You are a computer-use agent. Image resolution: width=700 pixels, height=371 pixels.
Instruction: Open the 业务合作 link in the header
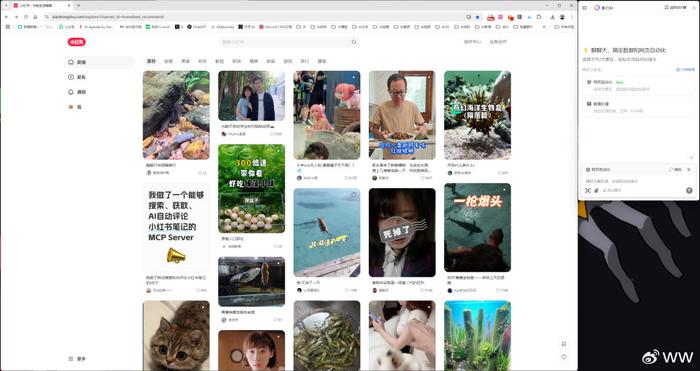click(x=498, y=42)
